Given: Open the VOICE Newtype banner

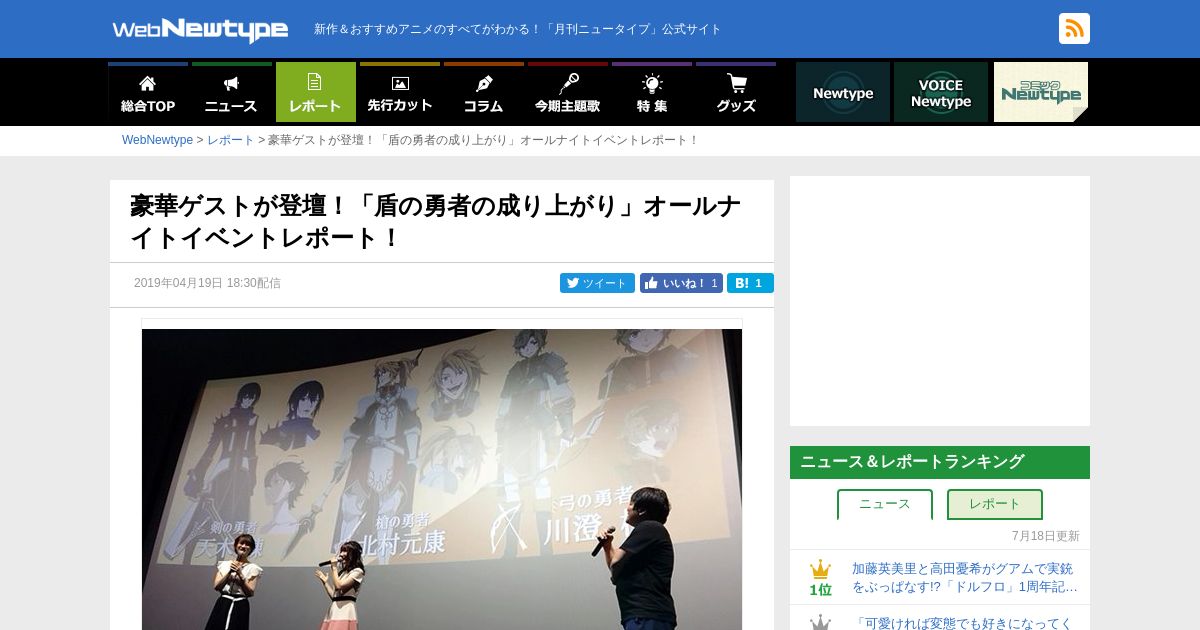Looking at the screenshot, I should (941, 92).
